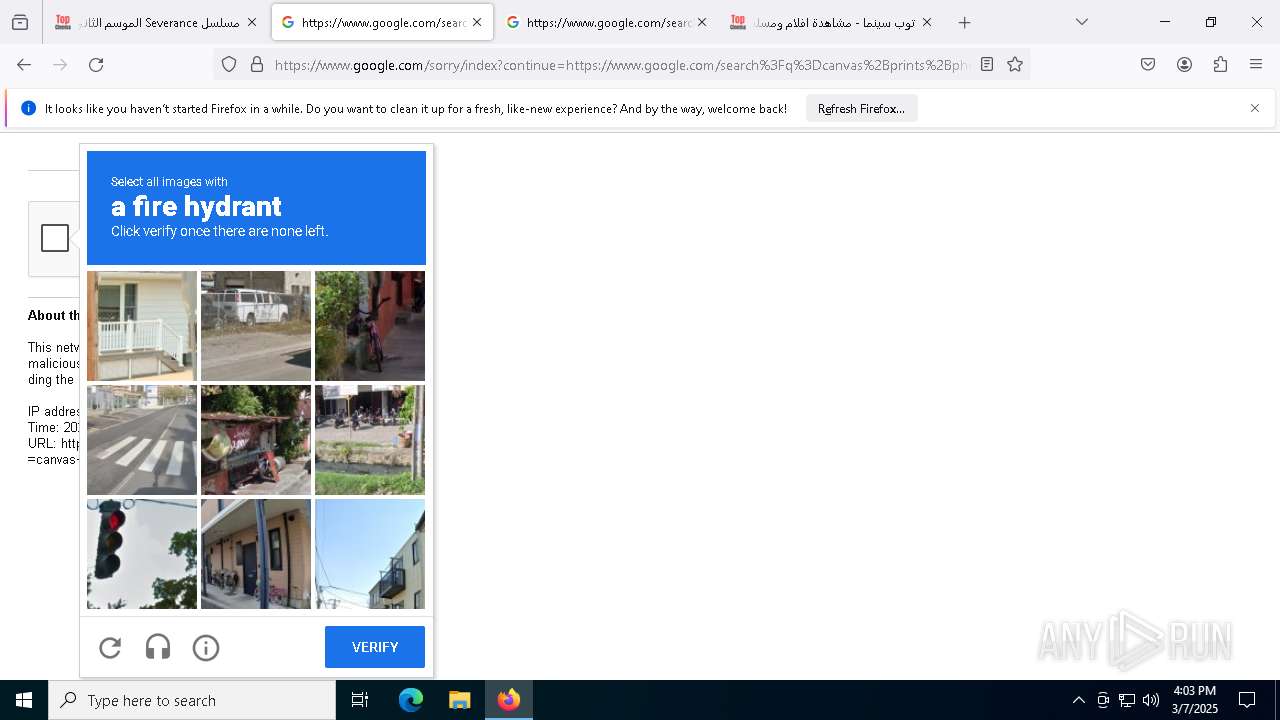Select the white van image tile
1280x720 pixels.
256,326
